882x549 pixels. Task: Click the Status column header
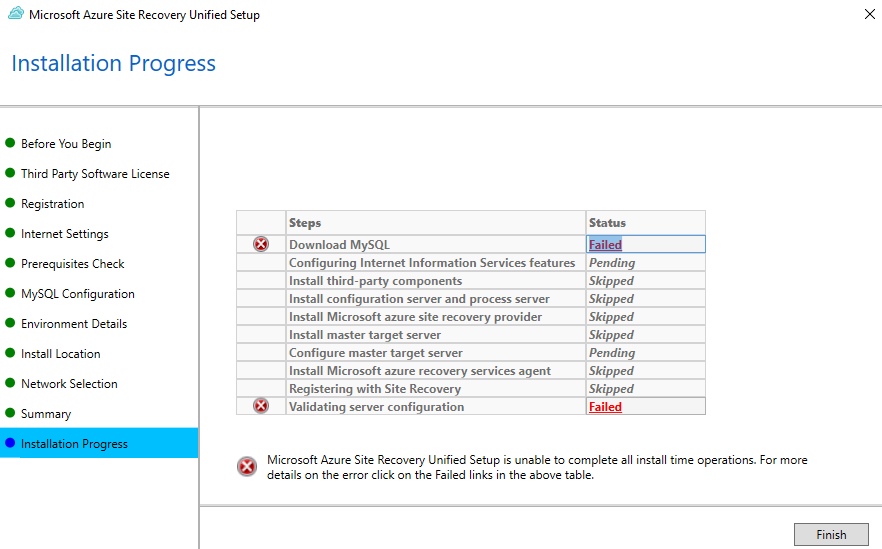[646, 223]
